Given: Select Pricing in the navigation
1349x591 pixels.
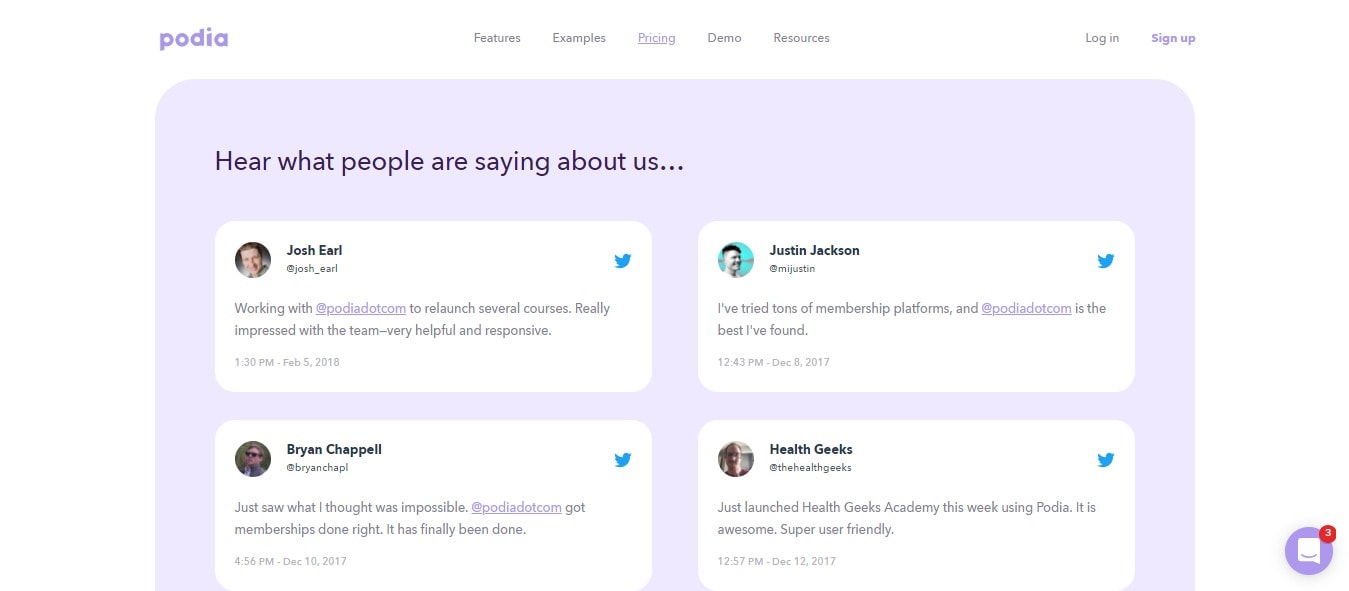Looking at the screenshot, I should [x=656, y=38].
